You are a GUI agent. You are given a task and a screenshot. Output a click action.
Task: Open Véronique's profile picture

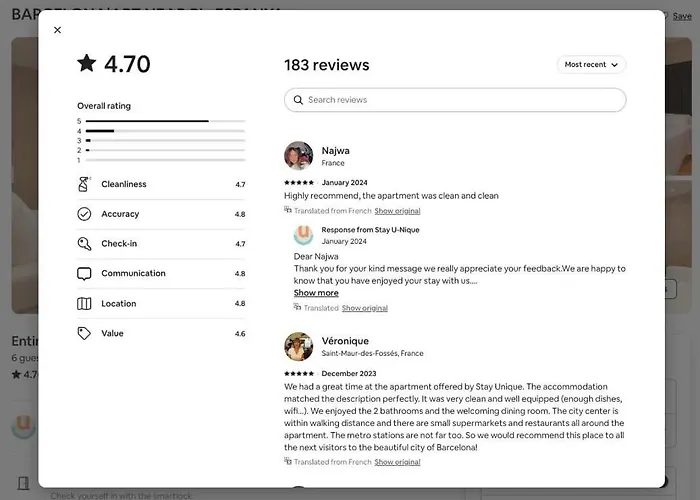click(x=299, y=346)
